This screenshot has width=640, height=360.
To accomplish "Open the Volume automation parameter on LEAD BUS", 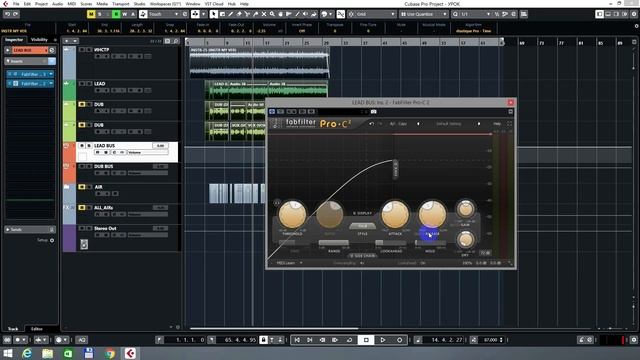I will click(x=147, y=152).
